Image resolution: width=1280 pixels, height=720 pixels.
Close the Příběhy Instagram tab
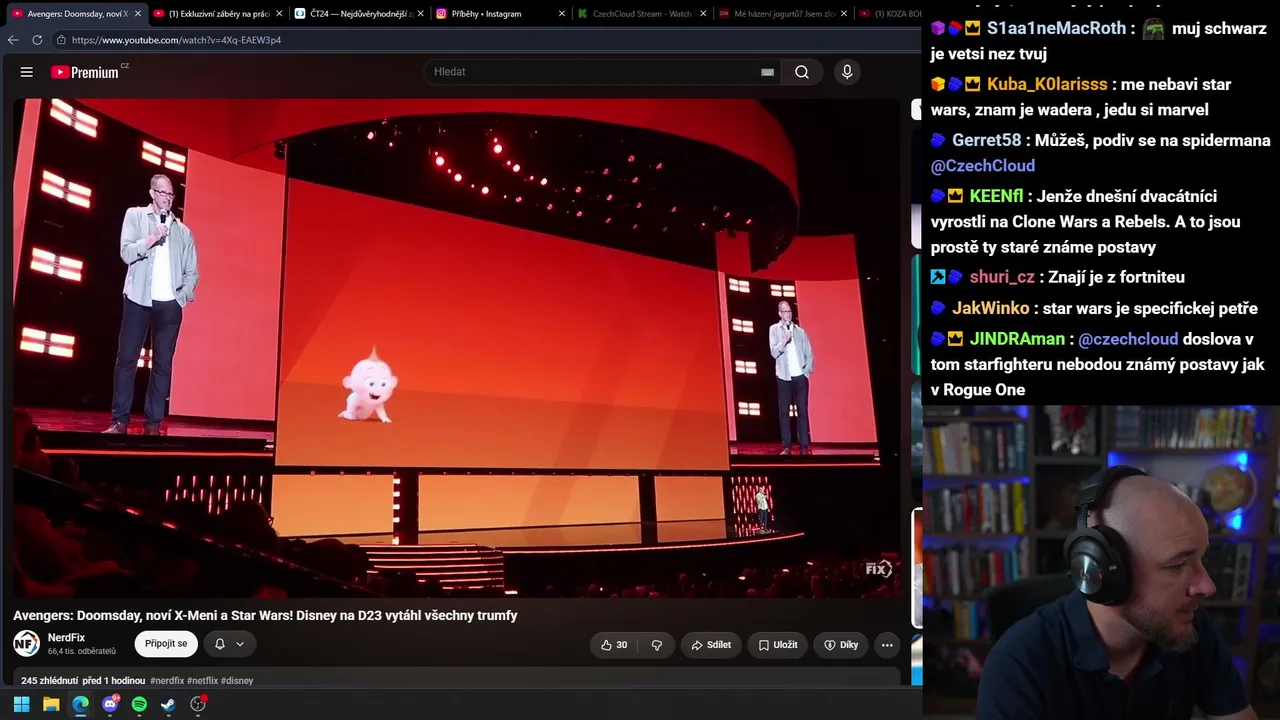[562, 14]
